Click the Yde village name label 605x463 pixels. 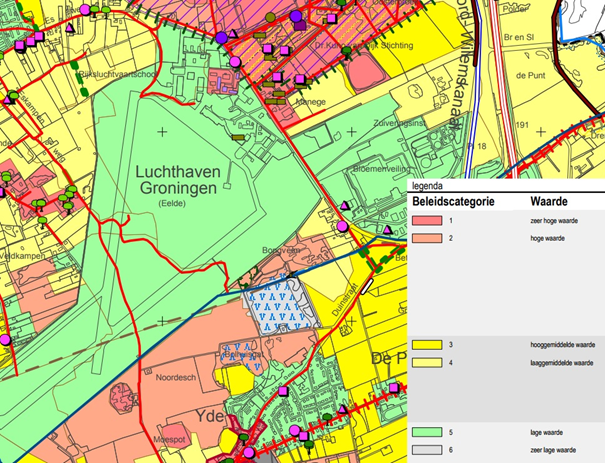[210, 416]
